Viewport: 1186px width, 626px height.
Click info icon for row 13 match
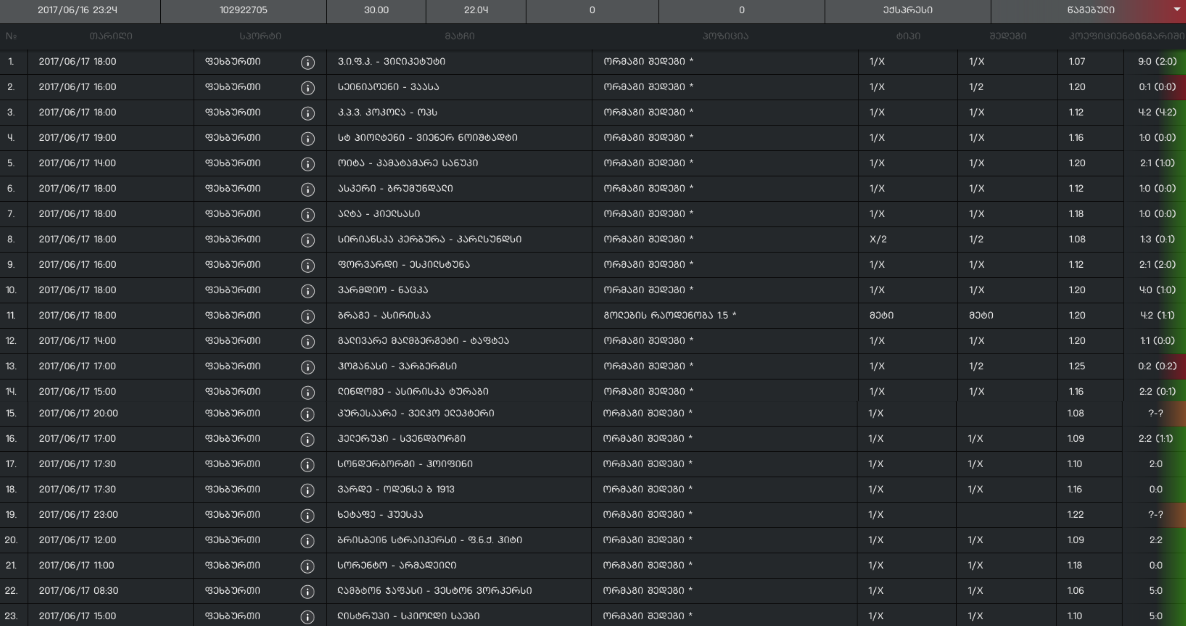pos(308,366)
